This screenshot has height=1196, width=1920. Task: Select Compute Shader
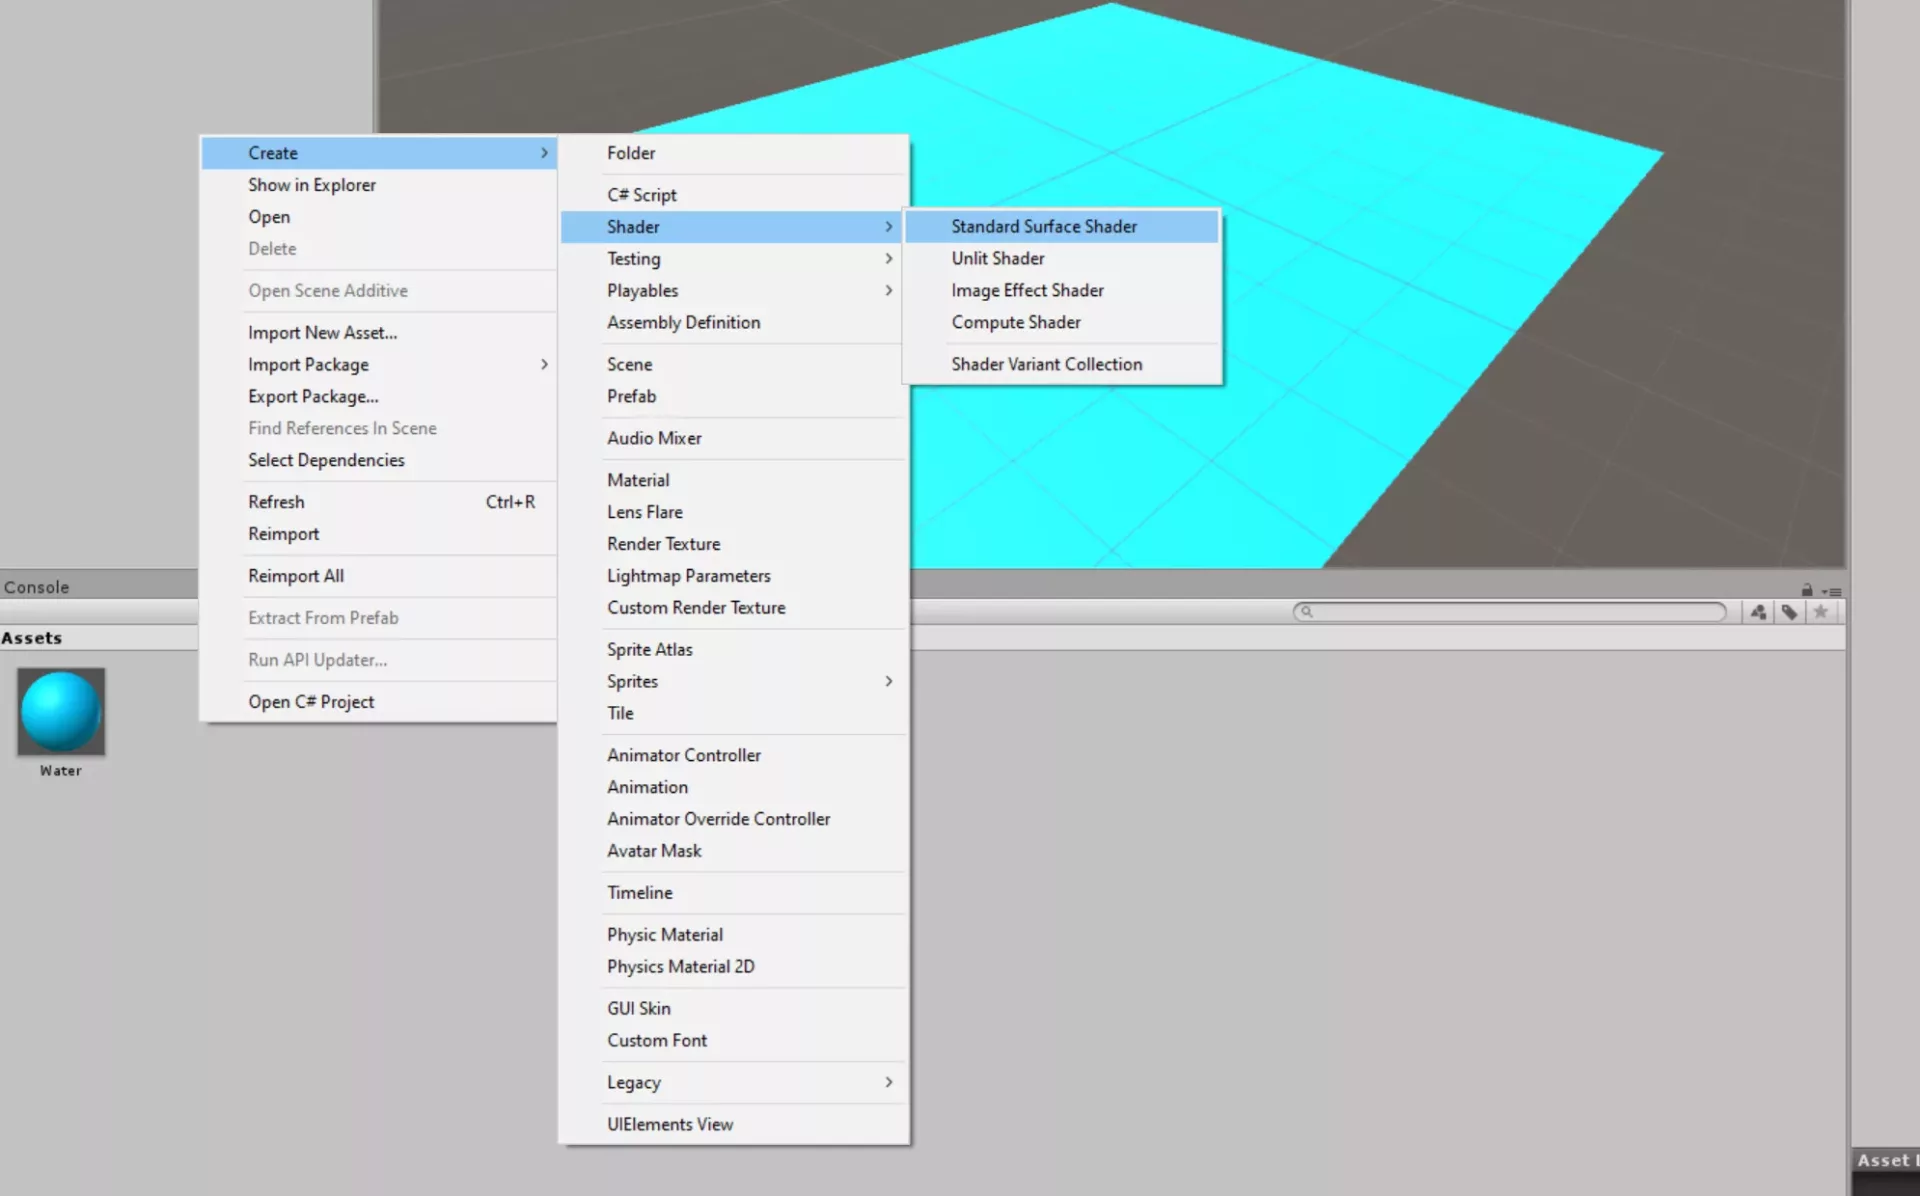pos(1062,322)
